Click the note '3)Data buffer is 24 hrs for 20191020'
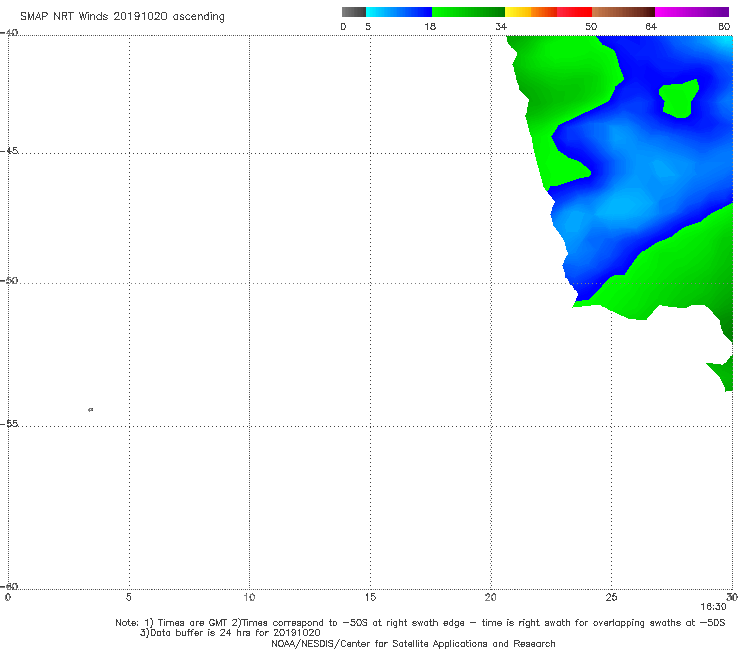The width and height of the screenshot is (740, 650). coord(230,633)
